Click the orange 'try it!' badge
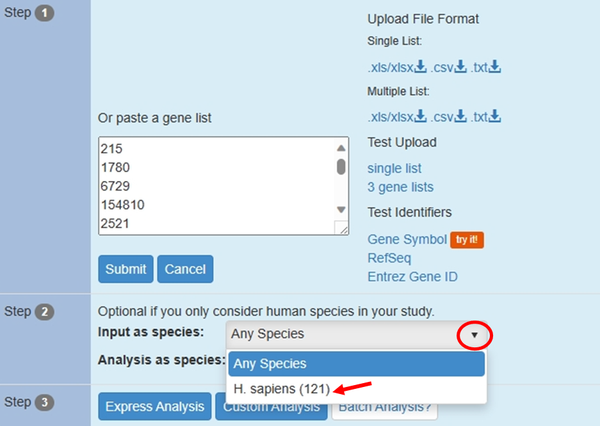 pyautogui.click(x=468, y=240)
